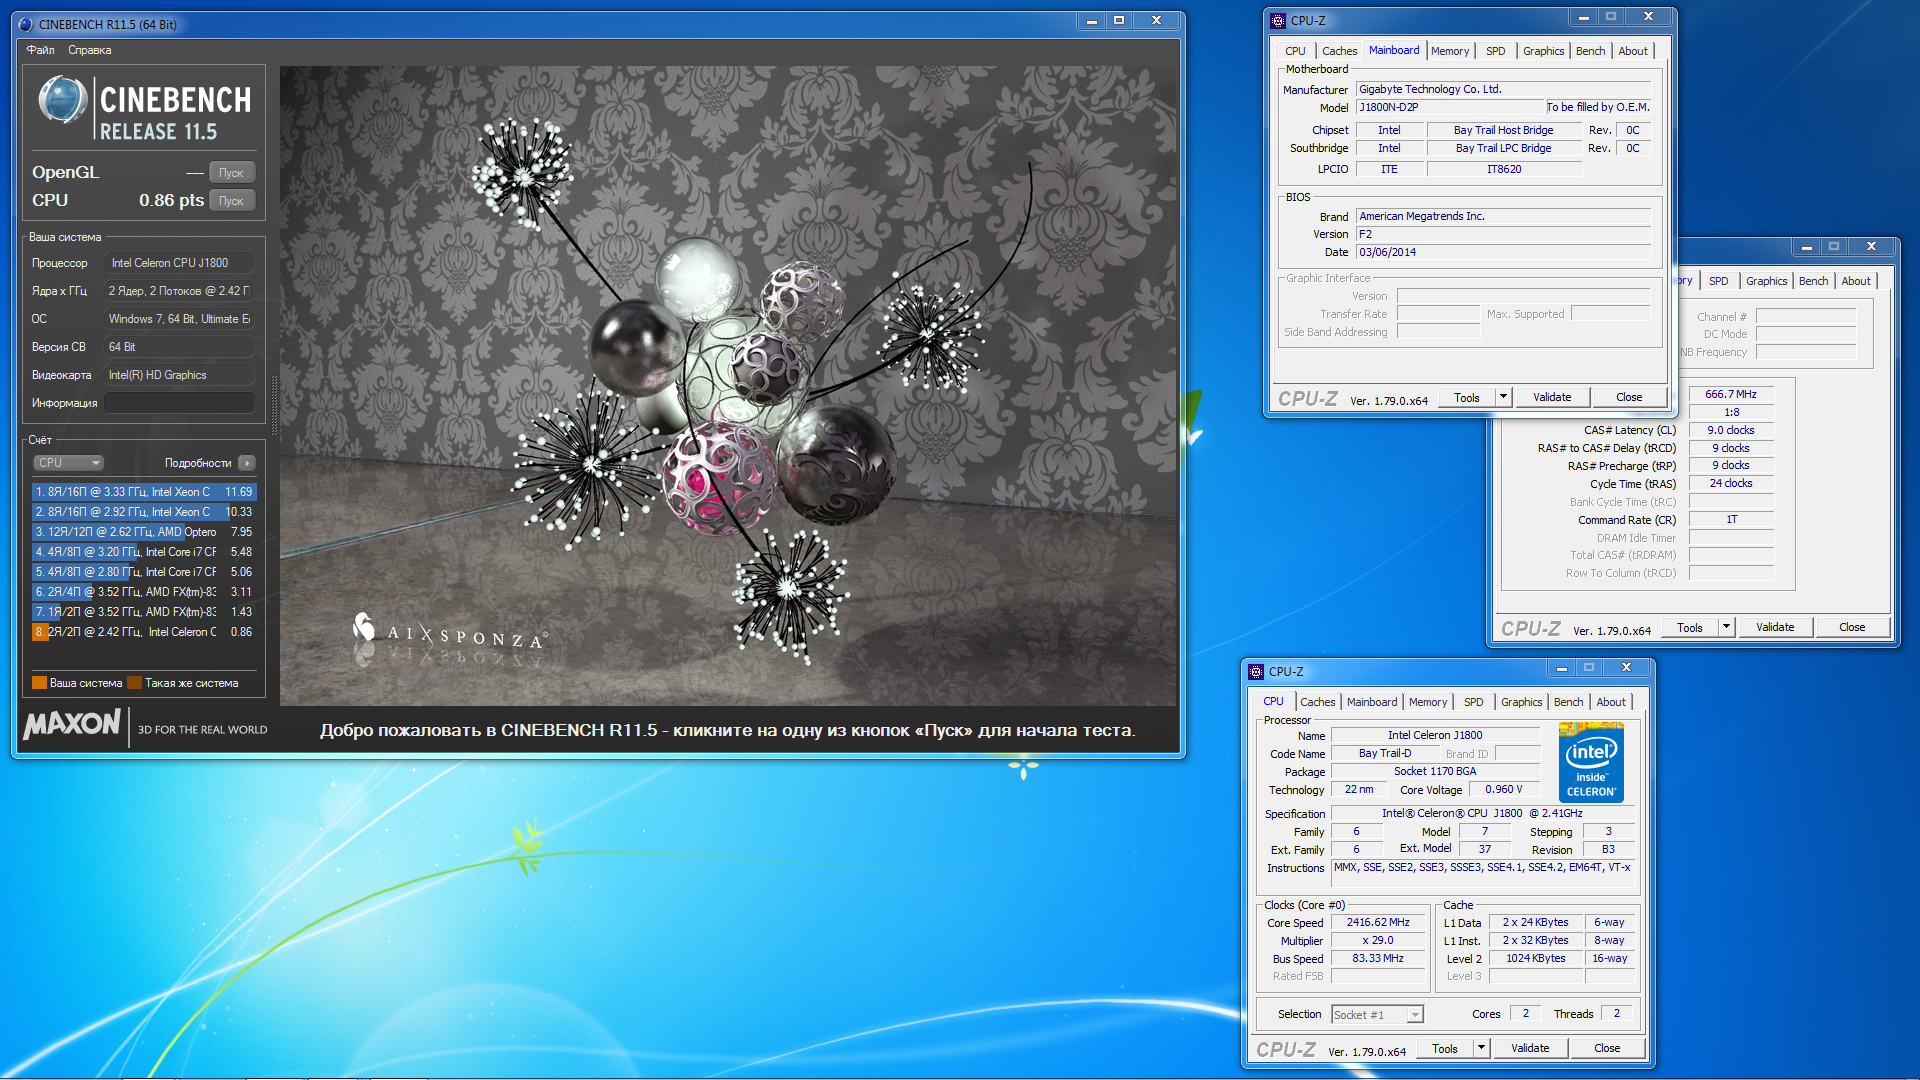Viewport: 1920px width, 1080px height.
Task: Expand Tools dropdown arrow in Mainboard CPU-Z window
Action: (x=1503, y=397)
